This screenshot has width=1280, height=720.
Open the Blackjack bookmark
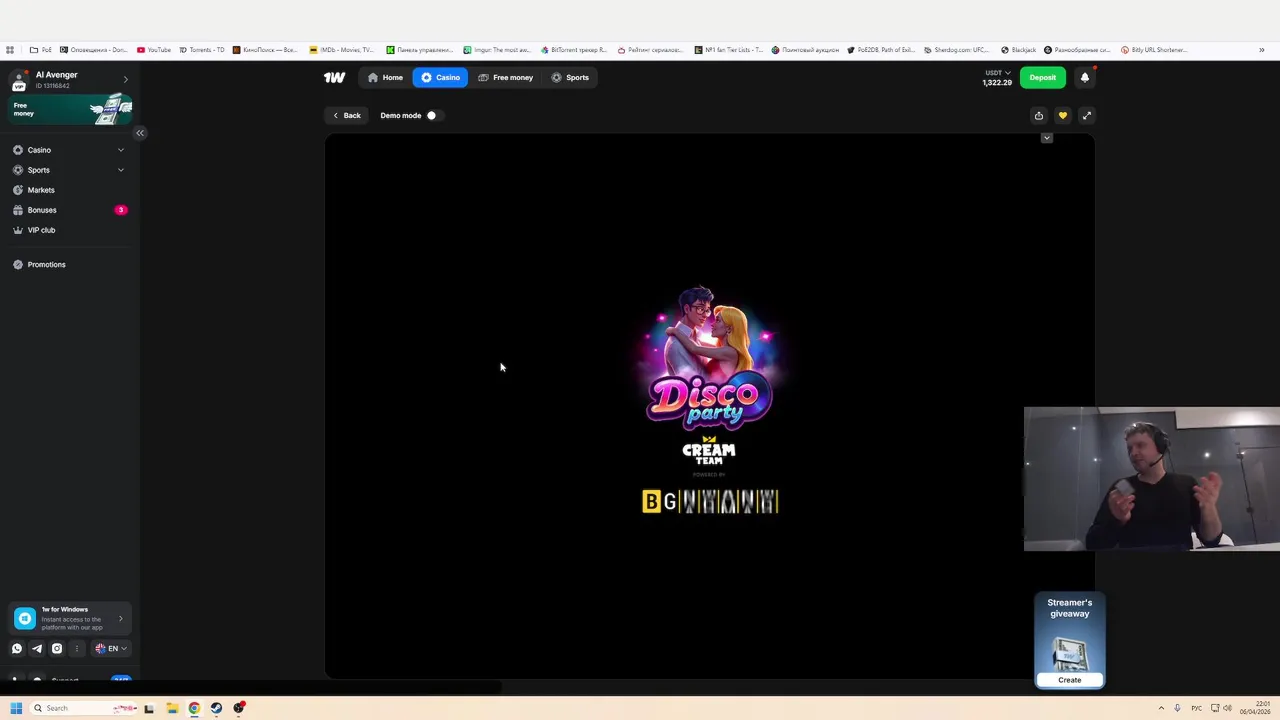(x=1018, y=50)
